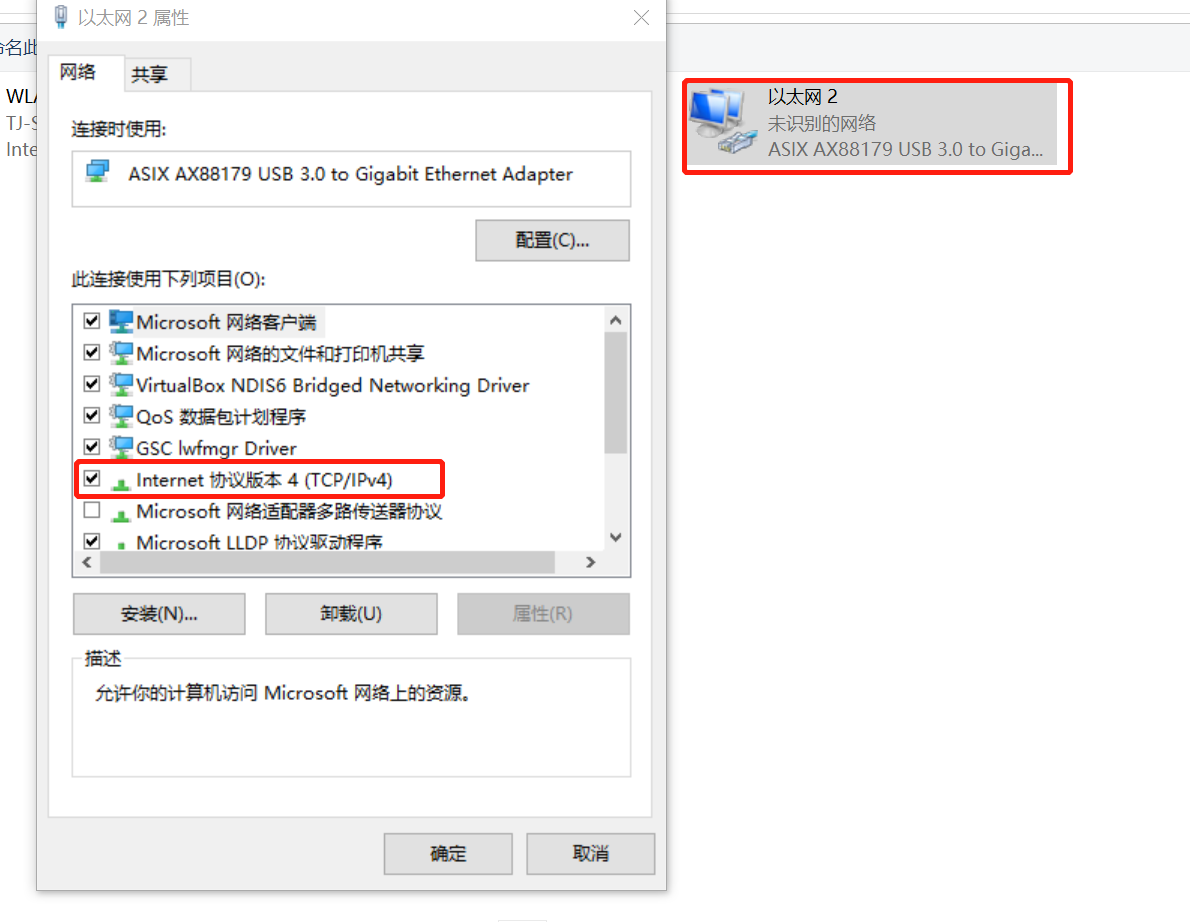Open adapter settings with 配置(C)... button

click(552, 241)
